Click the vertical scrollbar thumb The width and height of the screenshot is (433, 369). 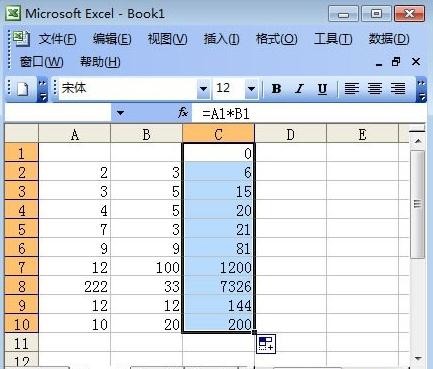pyautogui.click(x=417, y=204)
